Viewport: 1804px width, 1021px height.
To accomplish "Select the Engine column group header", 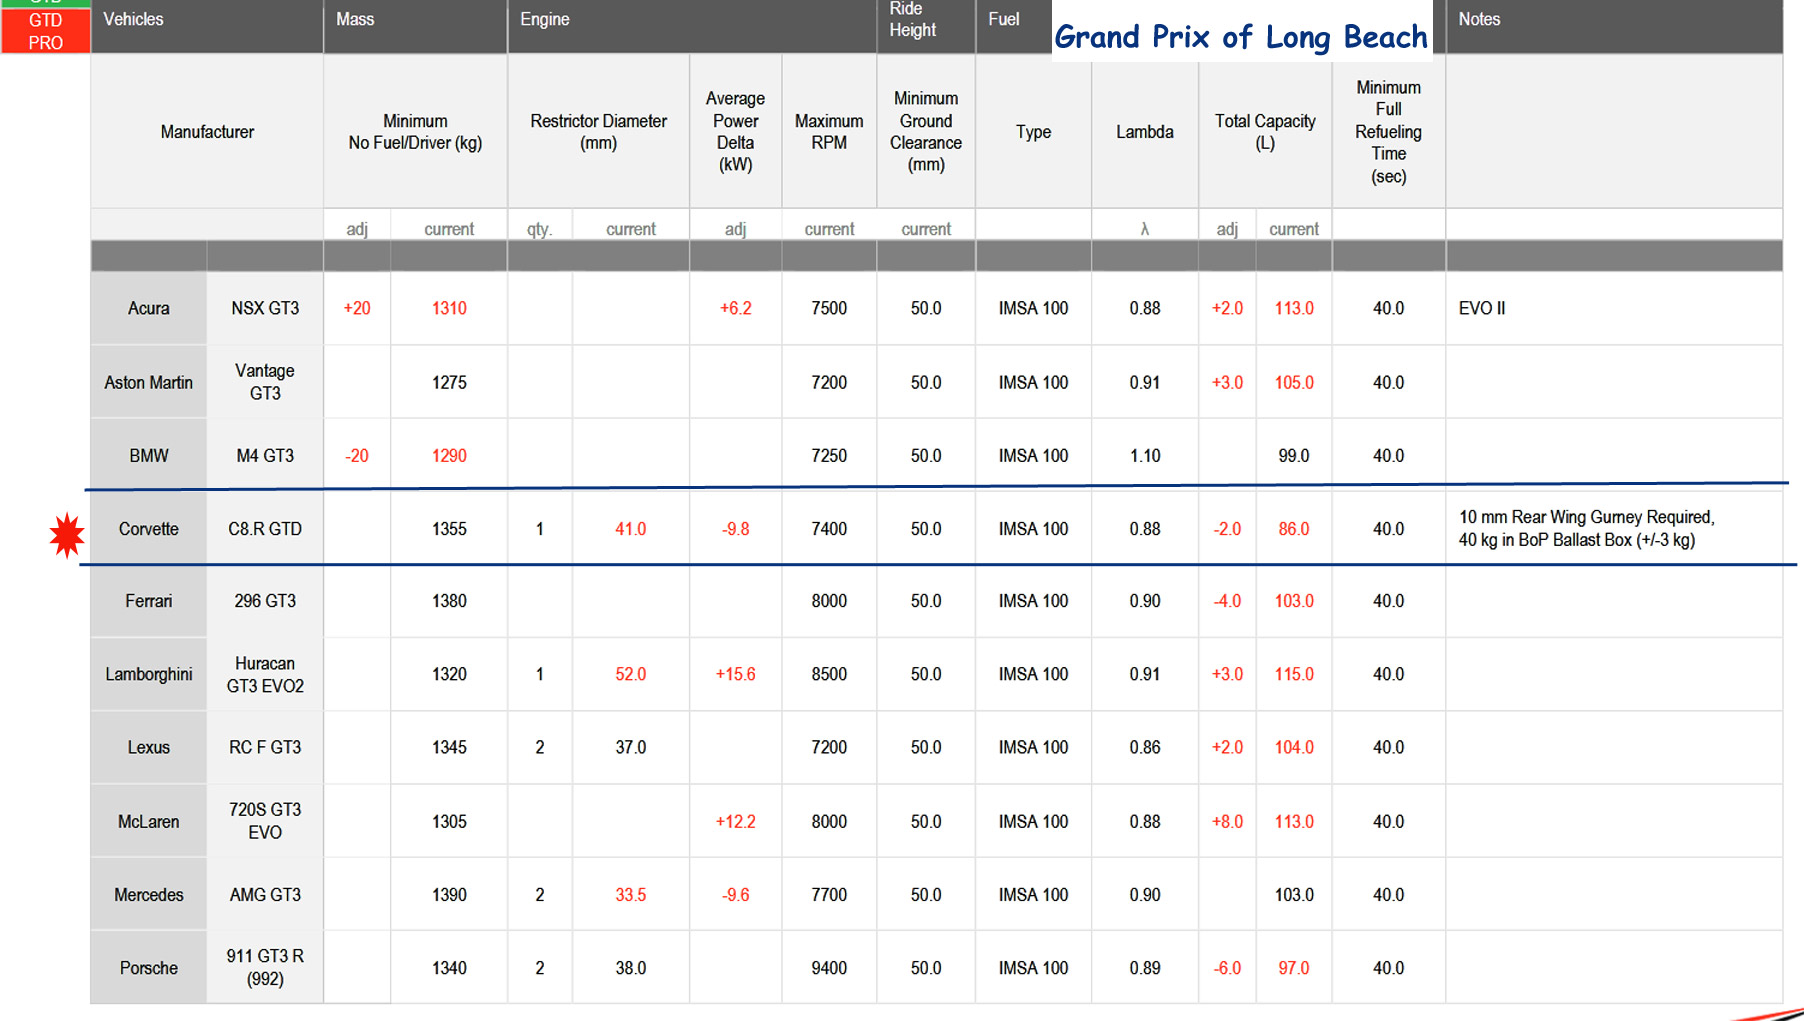I will coord(544,20).
